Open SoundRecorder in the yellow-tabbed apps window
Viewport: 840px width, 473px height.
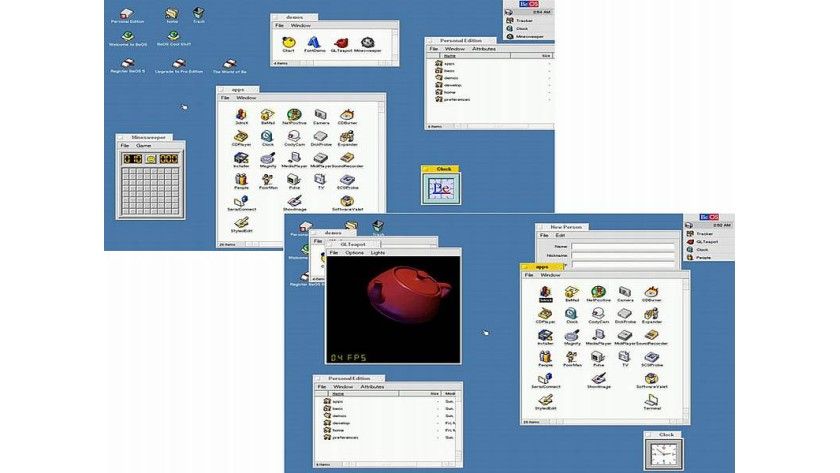(x=651, y=337)
